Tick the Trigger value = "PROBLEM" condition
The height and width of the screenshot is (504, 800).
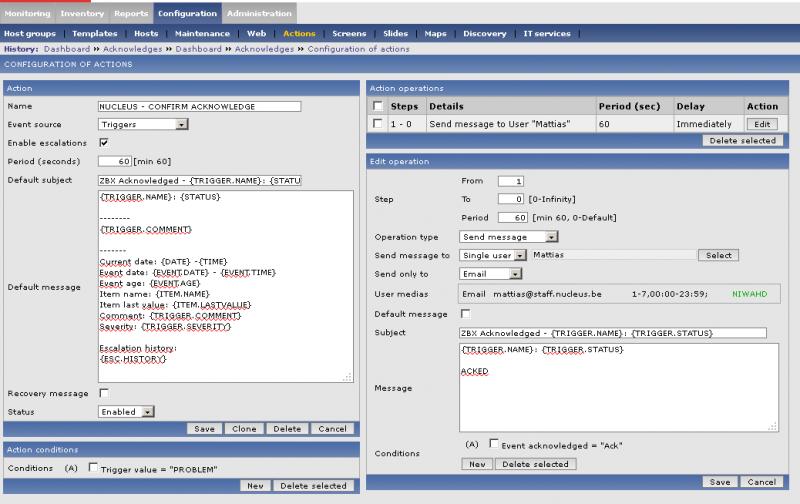point(93,467)
